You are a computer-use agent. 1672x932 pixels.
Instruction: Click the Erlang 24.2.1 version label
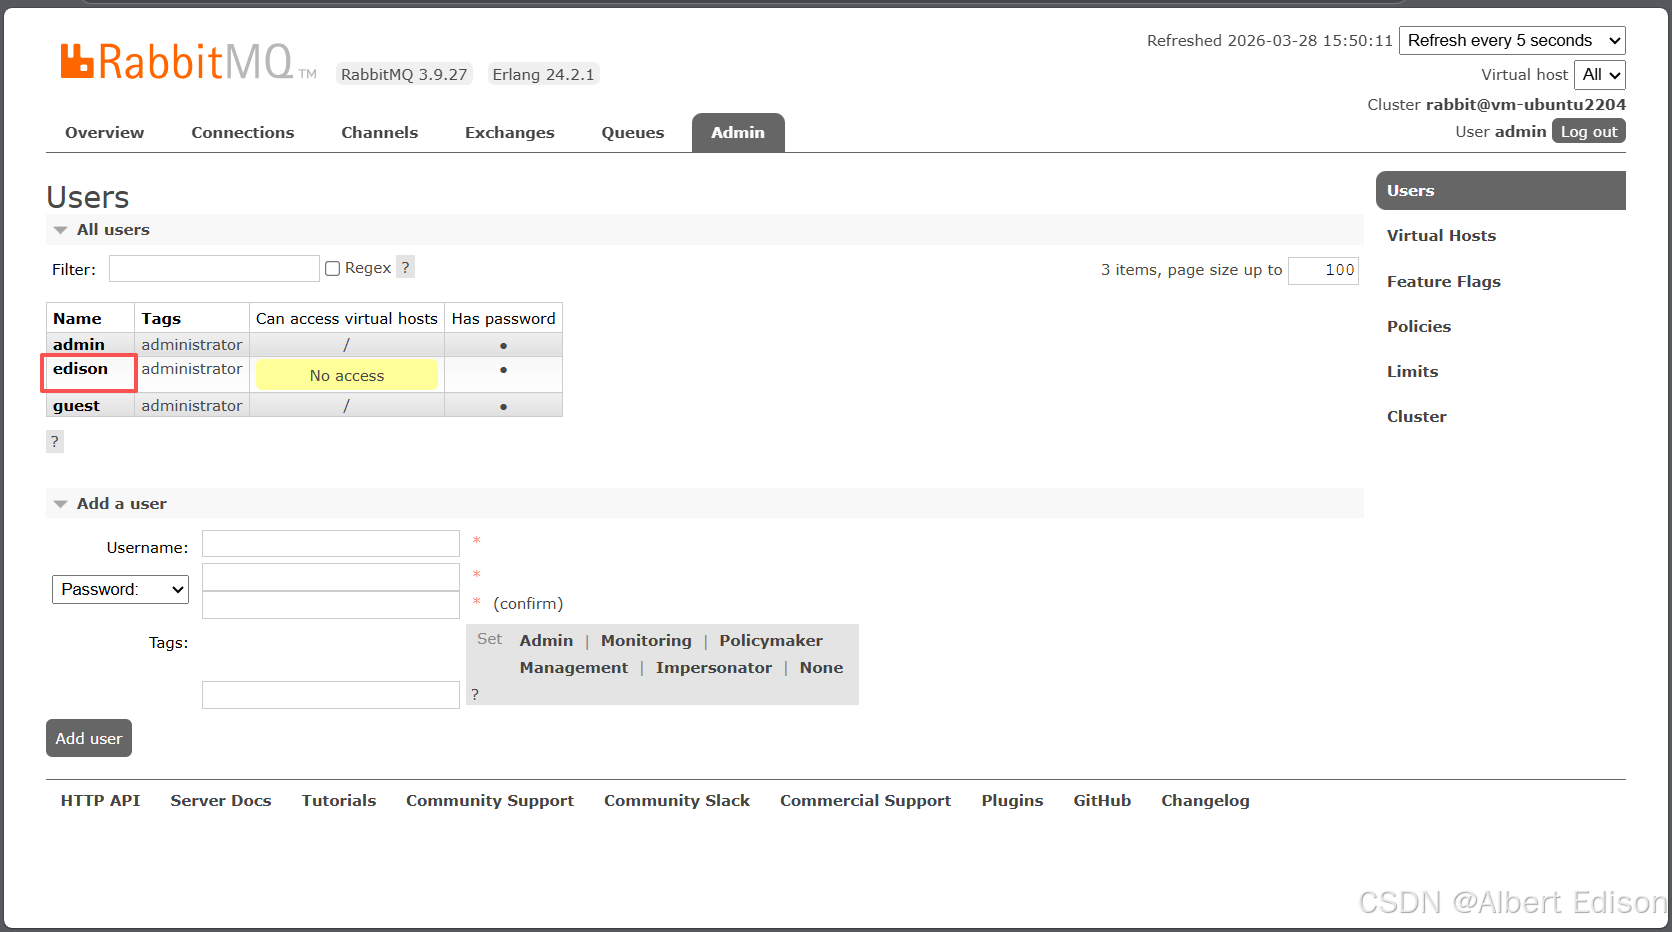(543, 74)
